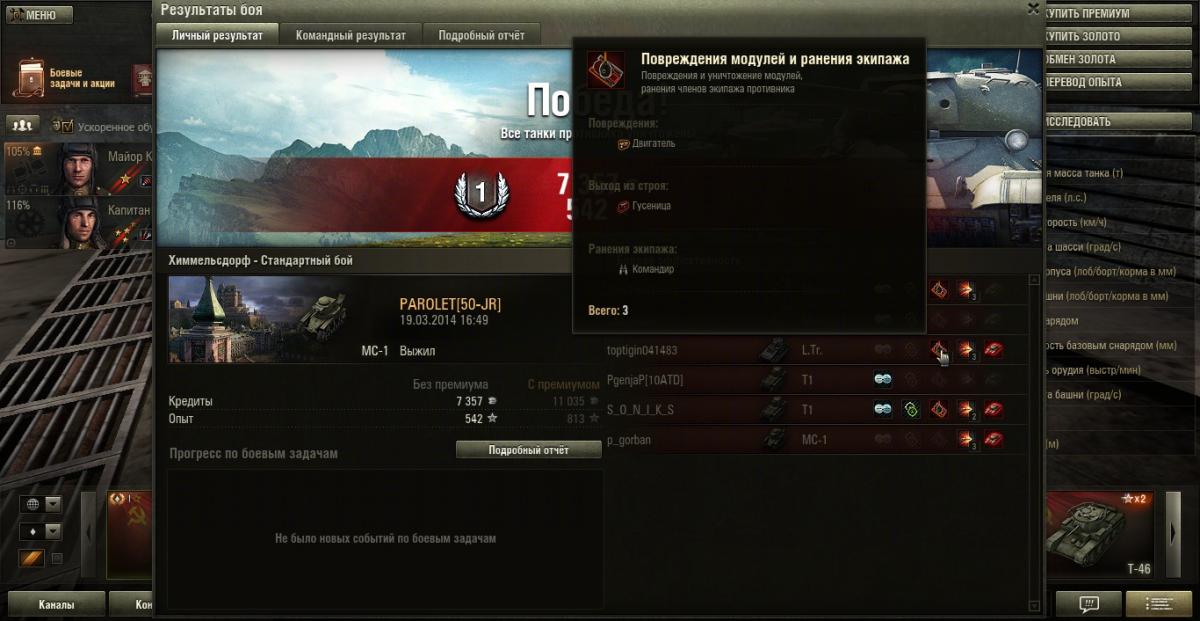The height and width of the screenshot is (621, 1200).
Task: Expand the tank type diamond dropdown
Action: tap(41, 531)
